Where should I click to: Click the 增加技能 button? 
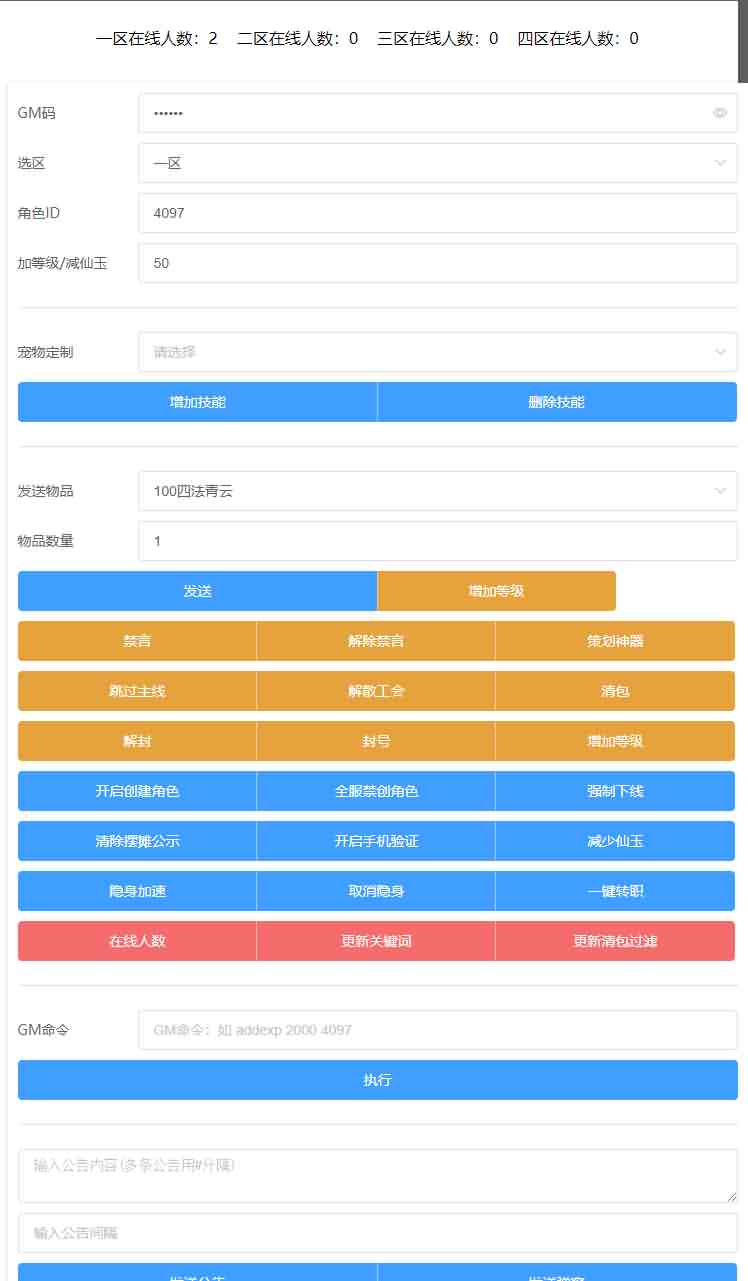pos(198,402)
